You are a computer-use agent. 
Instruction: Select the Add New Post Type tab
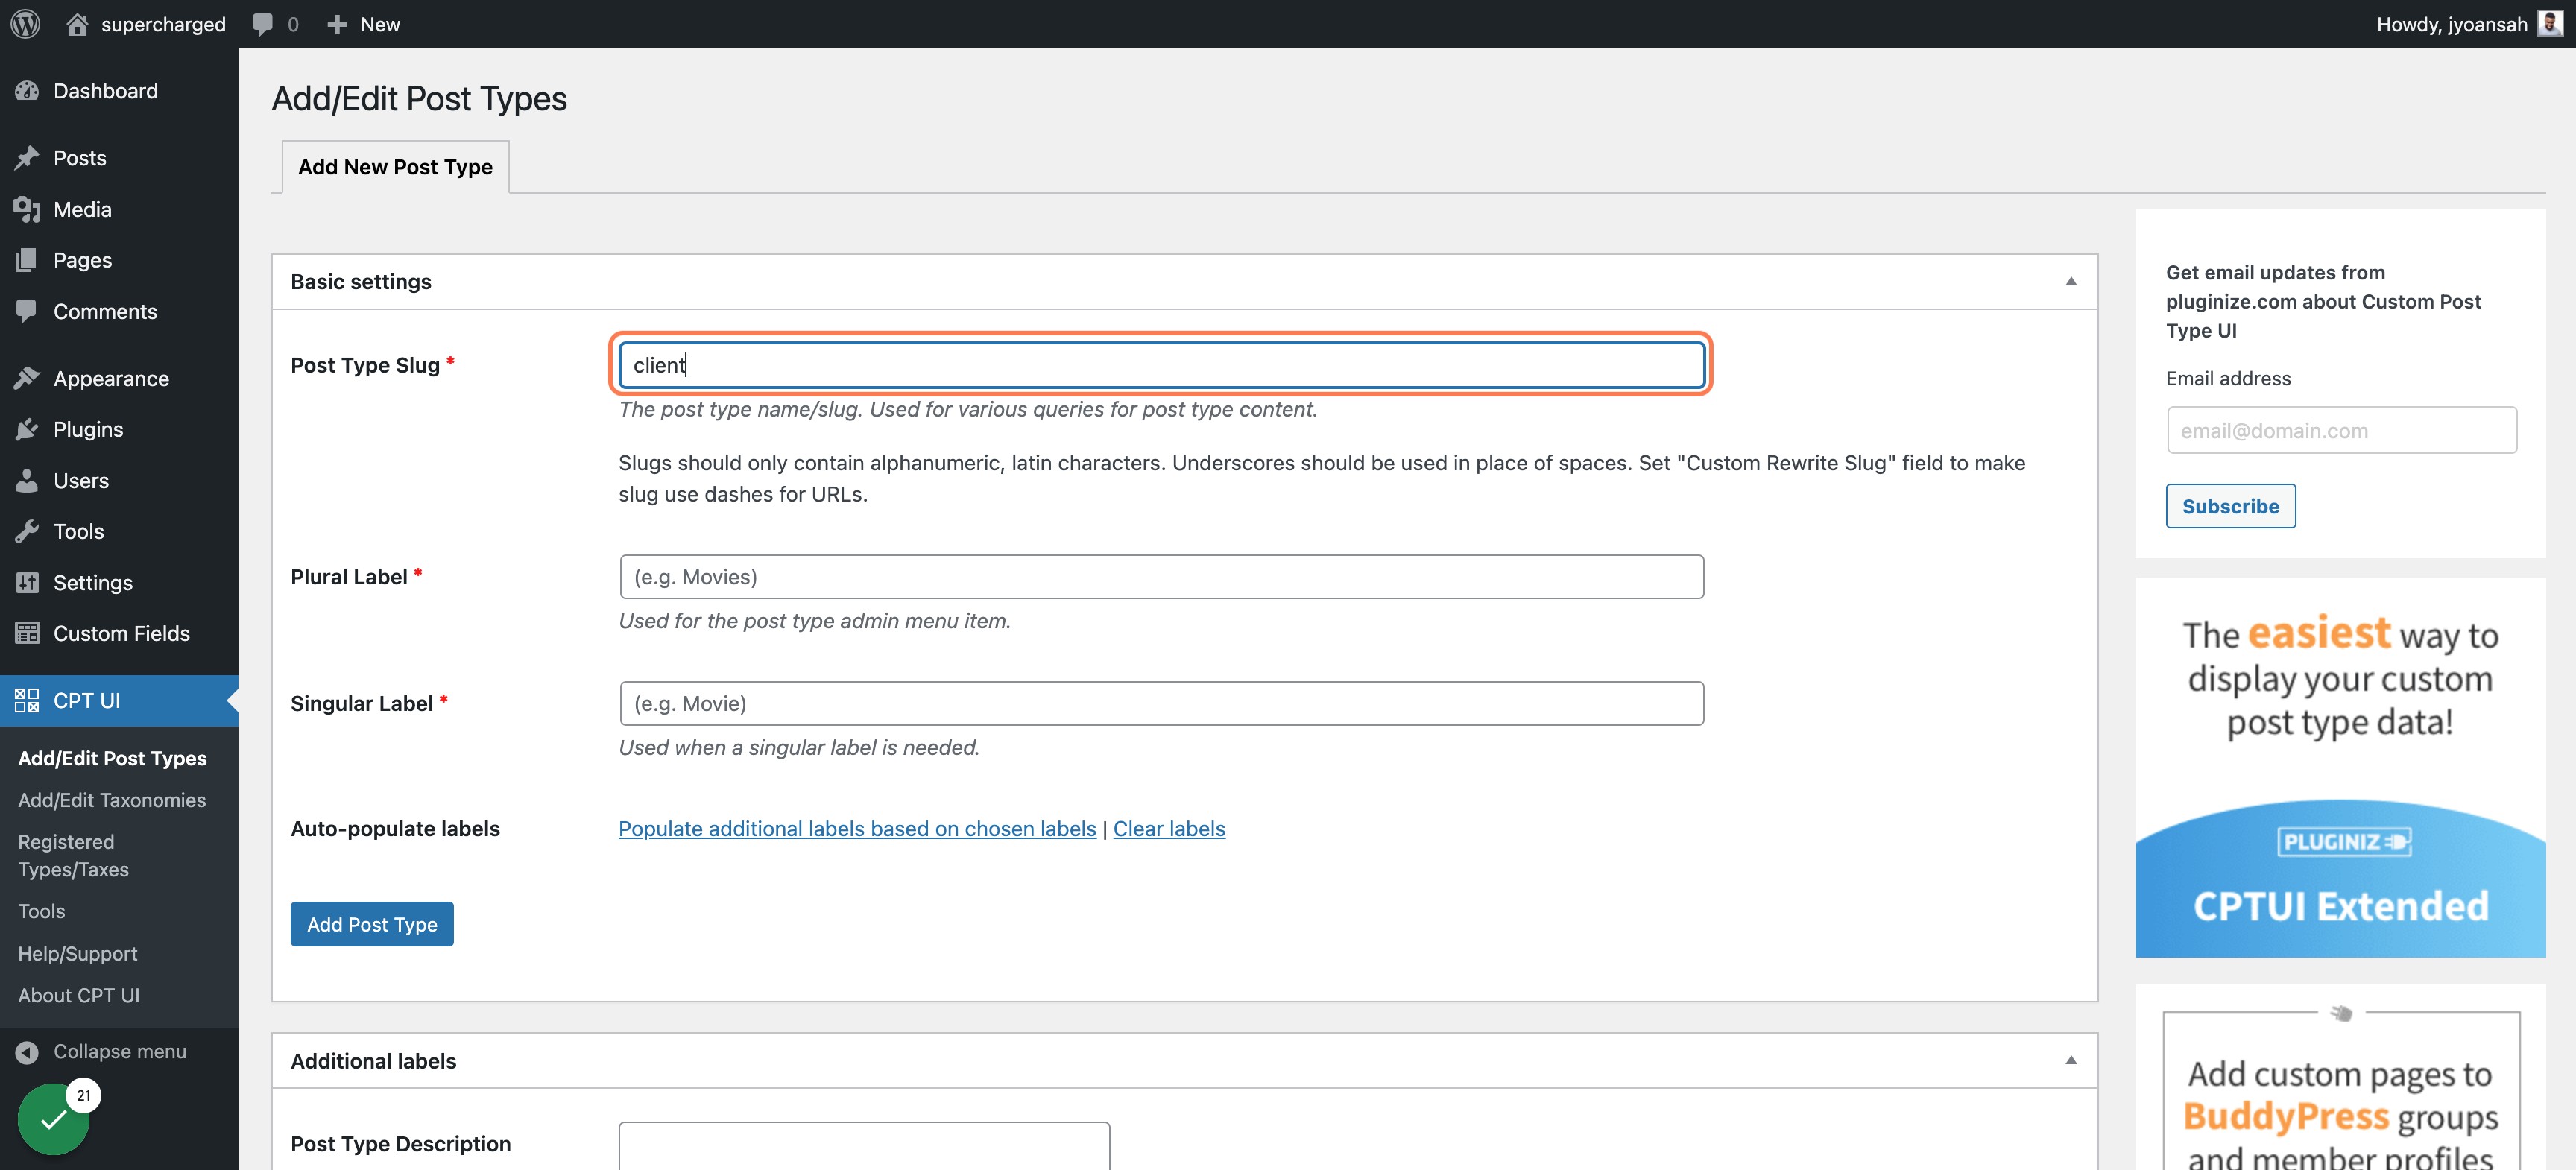[395, 167]
